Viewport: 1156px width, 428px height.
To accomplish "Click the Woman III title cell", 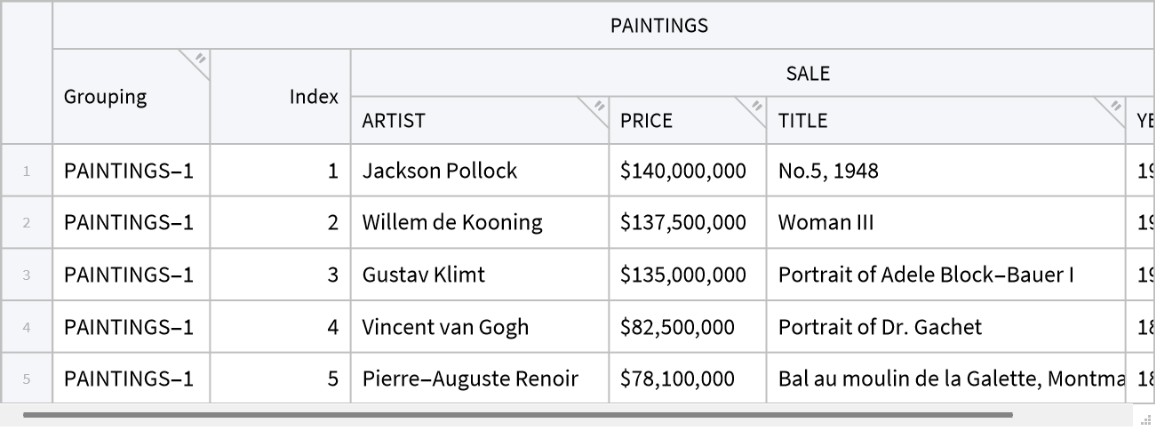I will pos(945,223).
